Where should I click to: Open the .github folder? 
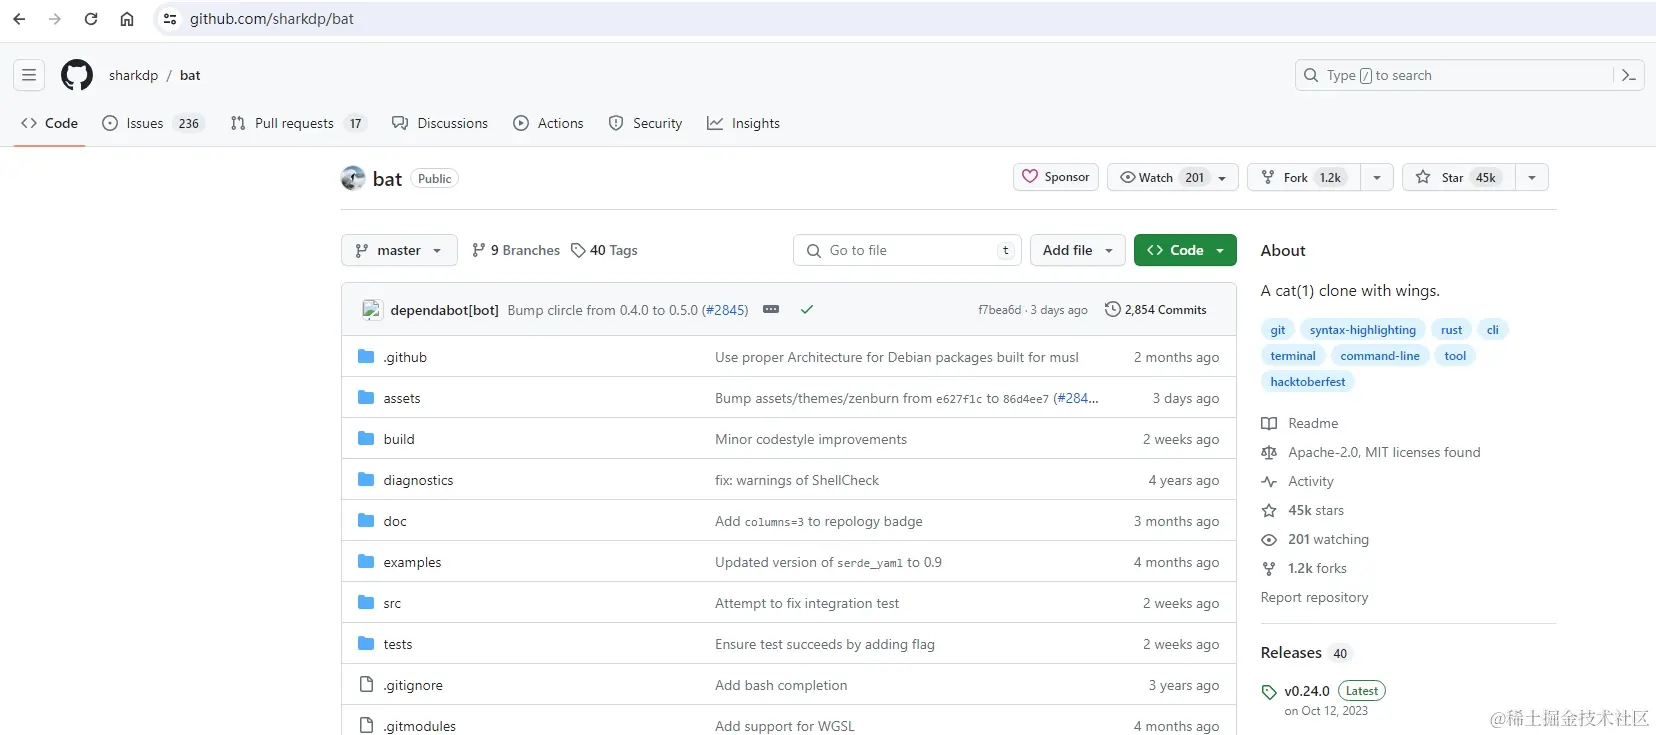point(405,357)
